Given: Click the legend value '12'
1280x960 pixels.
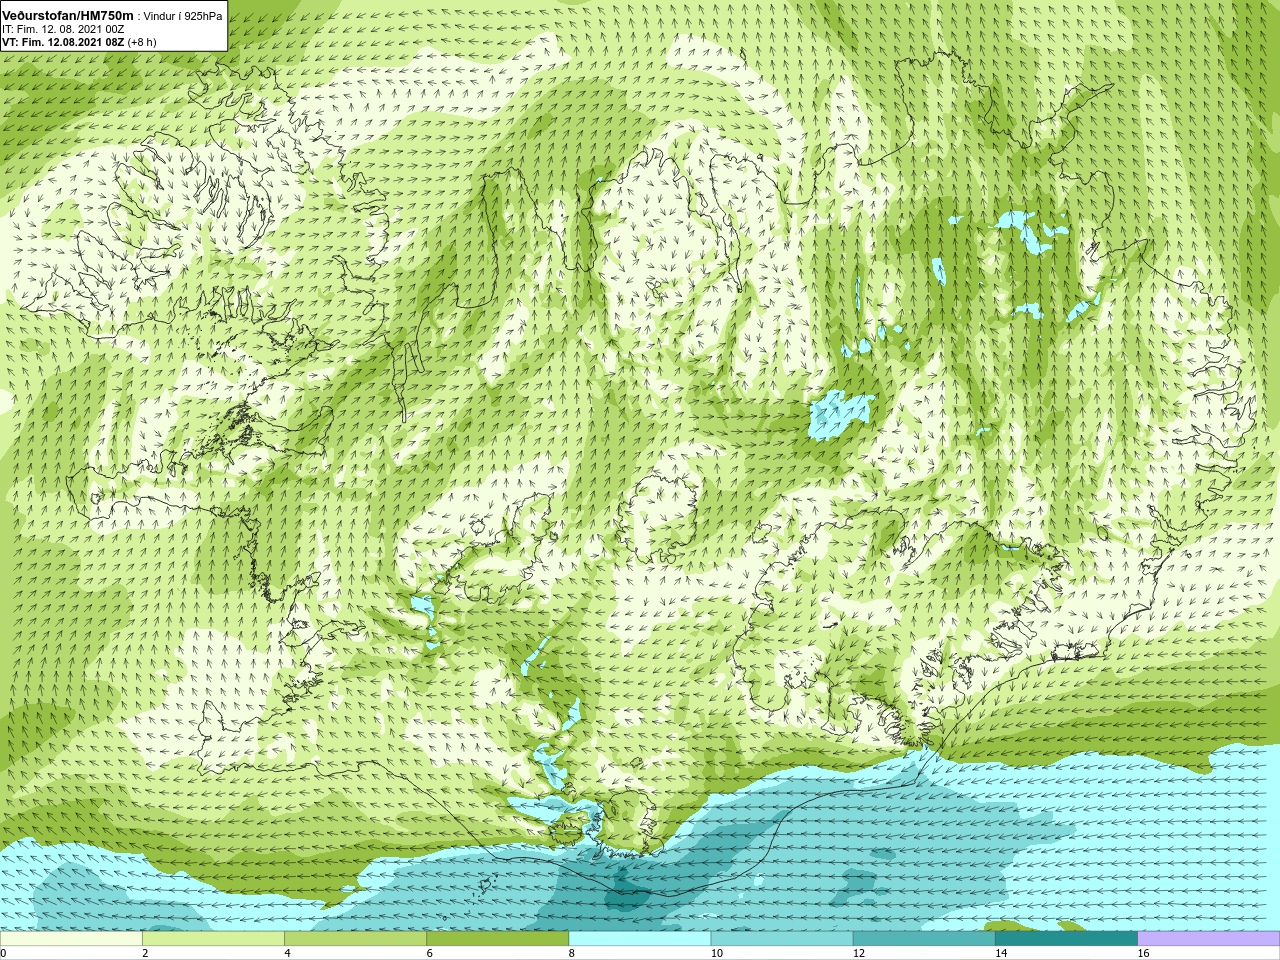Looking at the screenshot, I should 859,953.
